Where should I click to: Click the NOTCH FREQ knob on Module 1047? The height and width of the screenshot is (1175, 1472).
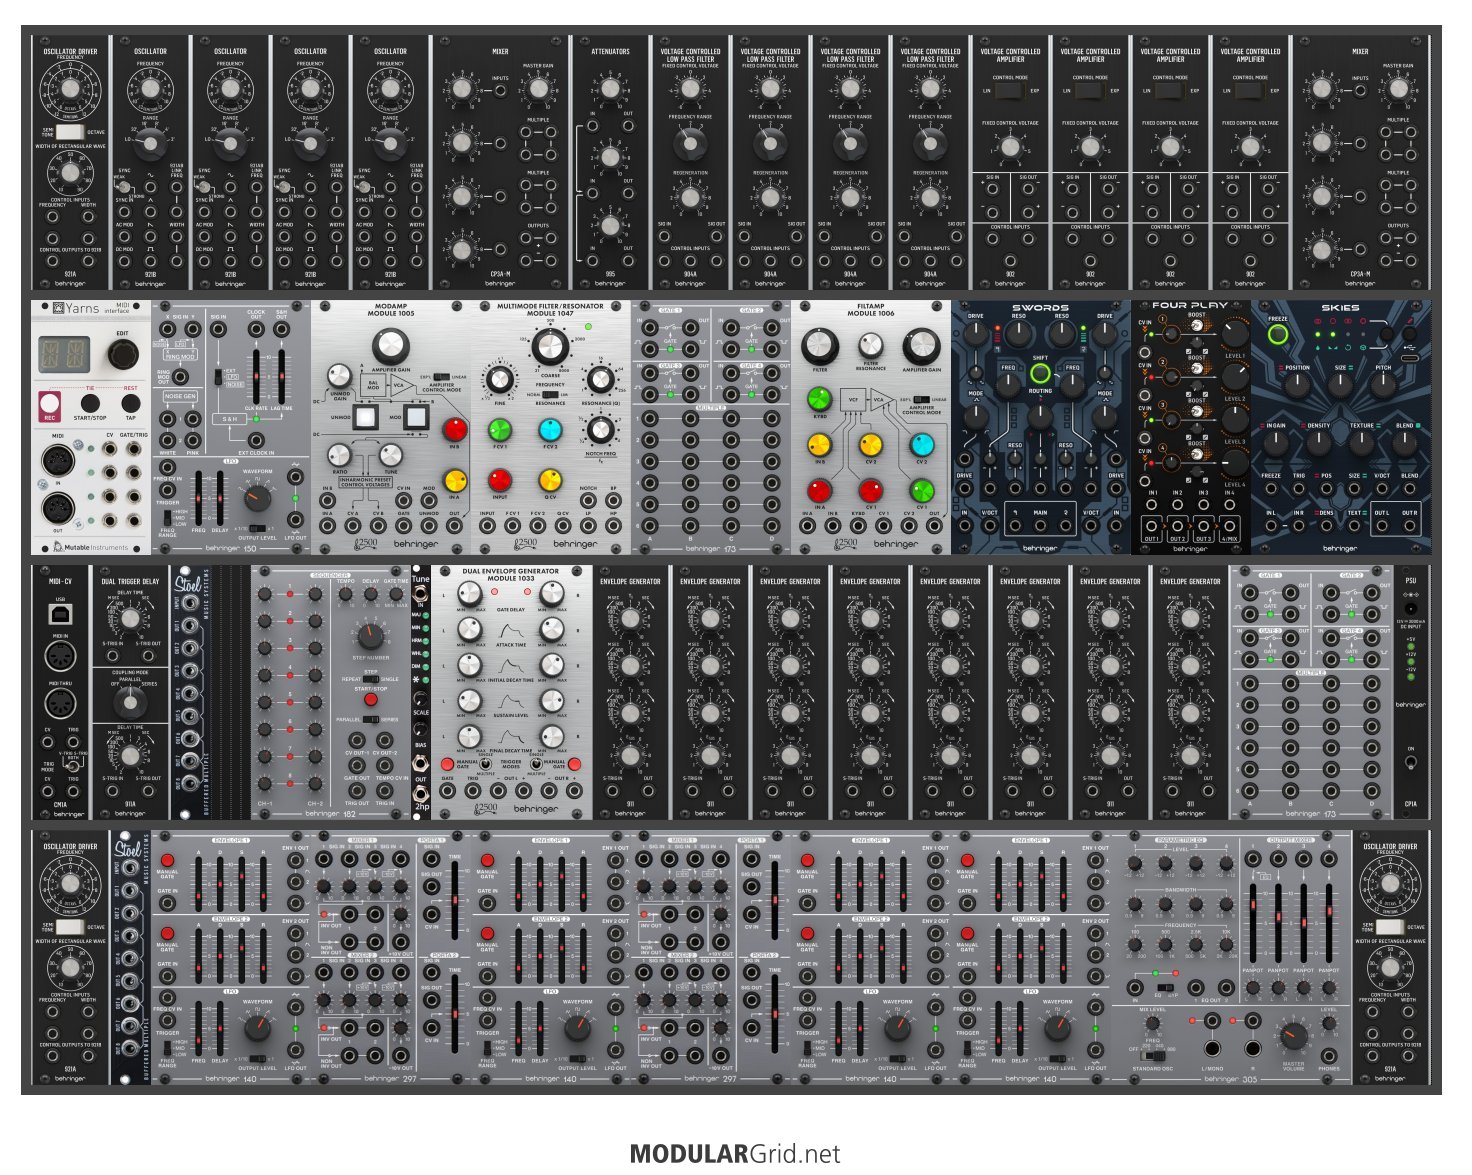pos(599,430)
